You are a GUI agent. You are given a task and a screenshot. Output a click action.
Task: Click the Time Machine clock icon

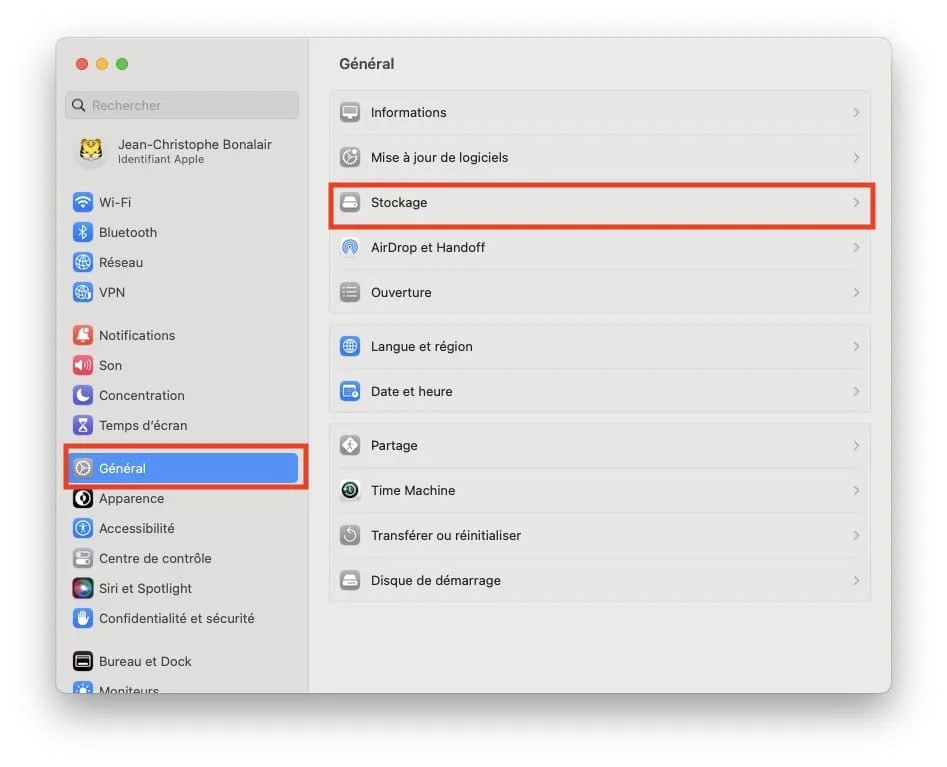tap(350, 490)
